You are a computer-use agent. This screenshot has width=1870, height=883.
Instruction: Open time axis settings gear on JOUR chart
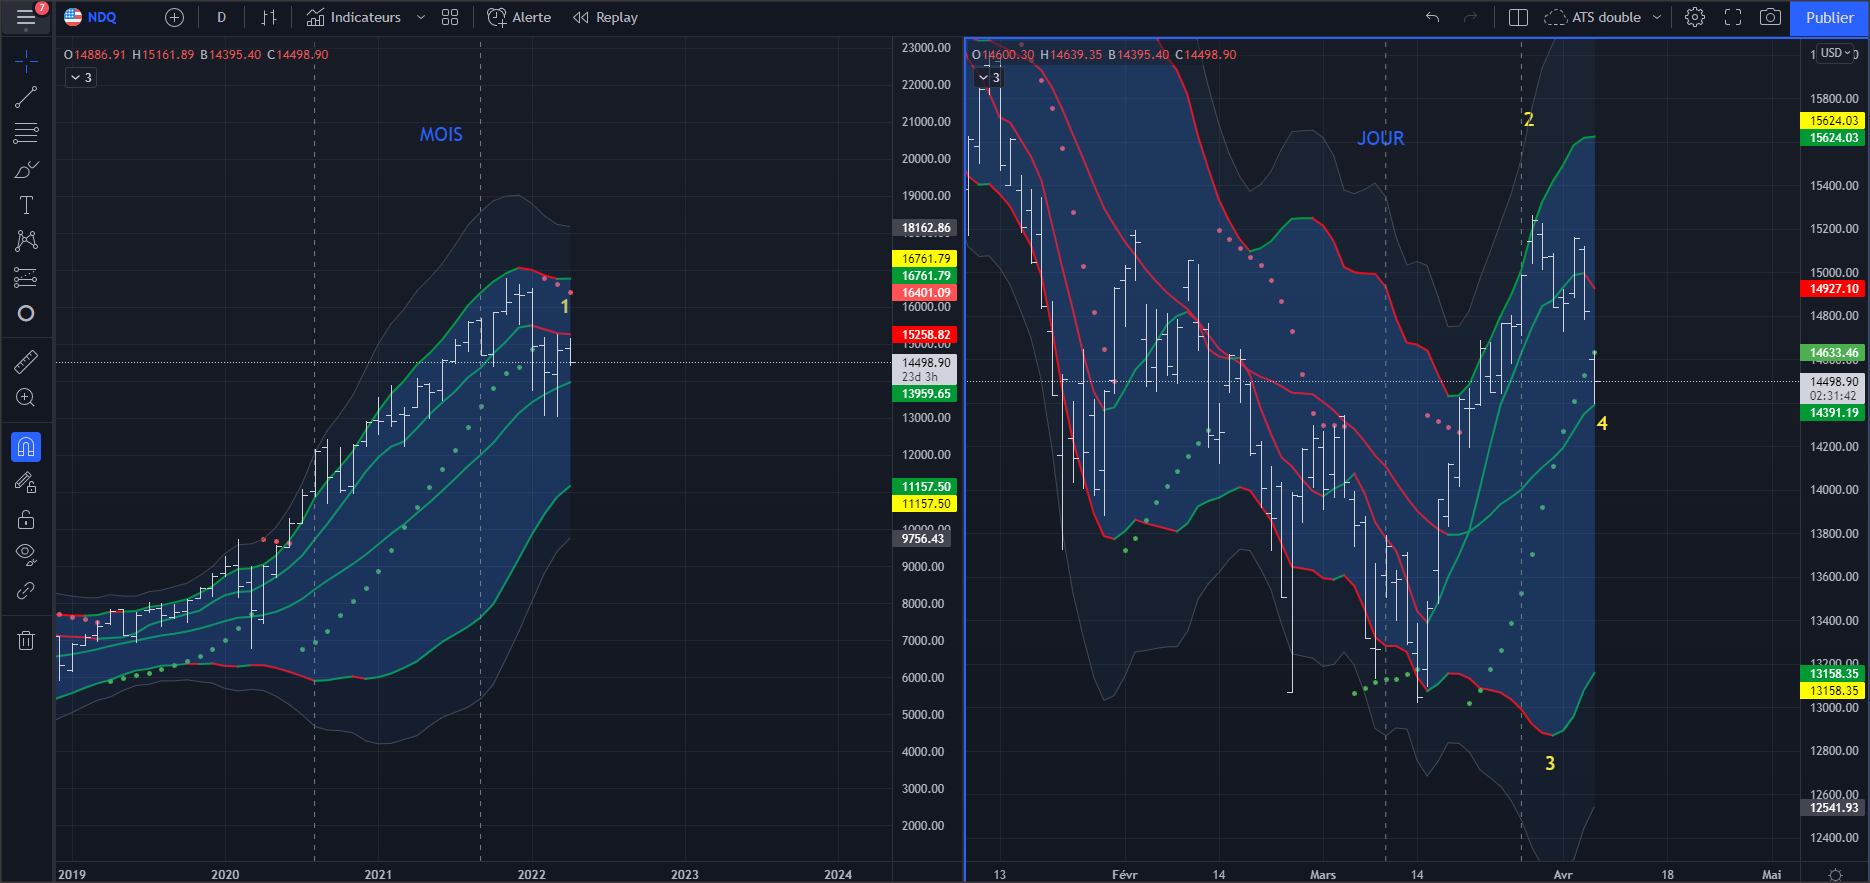pyautogui.click(x=1835, y=874)
